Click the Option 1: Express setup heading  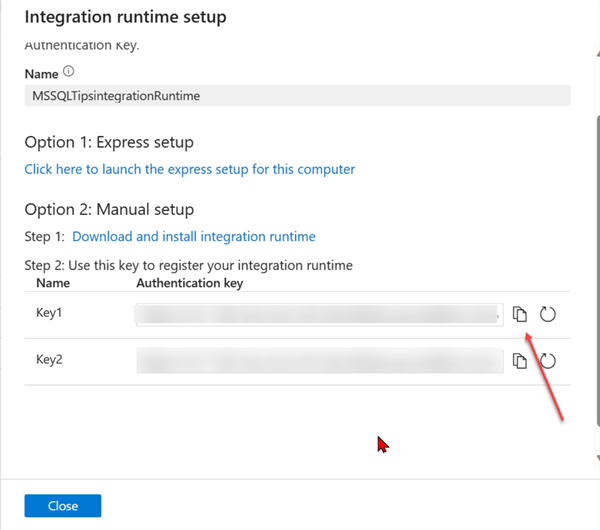click(109, 142)
